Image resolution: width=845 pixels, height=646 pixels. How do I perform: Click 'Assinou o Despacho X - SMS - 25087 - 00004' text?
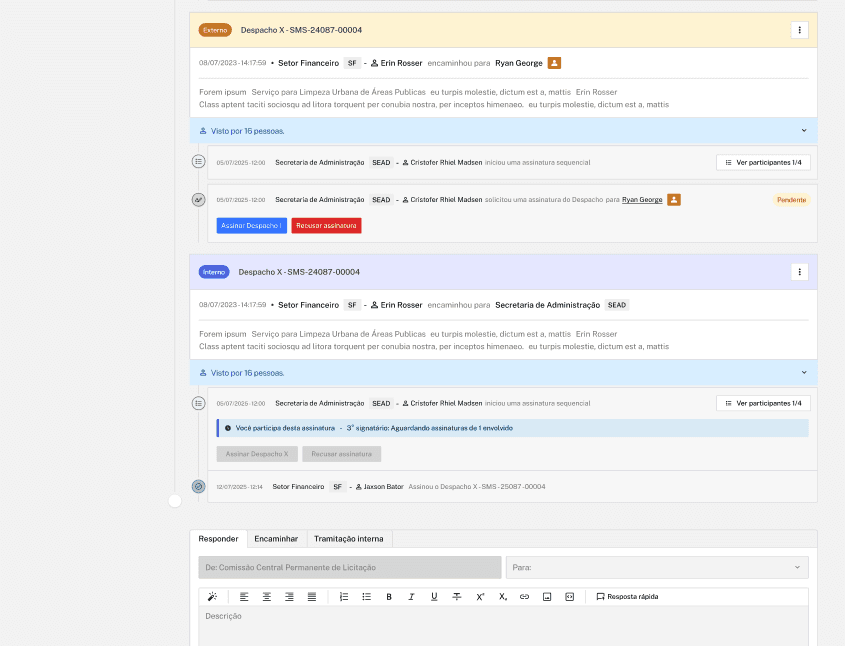[477, 487]
